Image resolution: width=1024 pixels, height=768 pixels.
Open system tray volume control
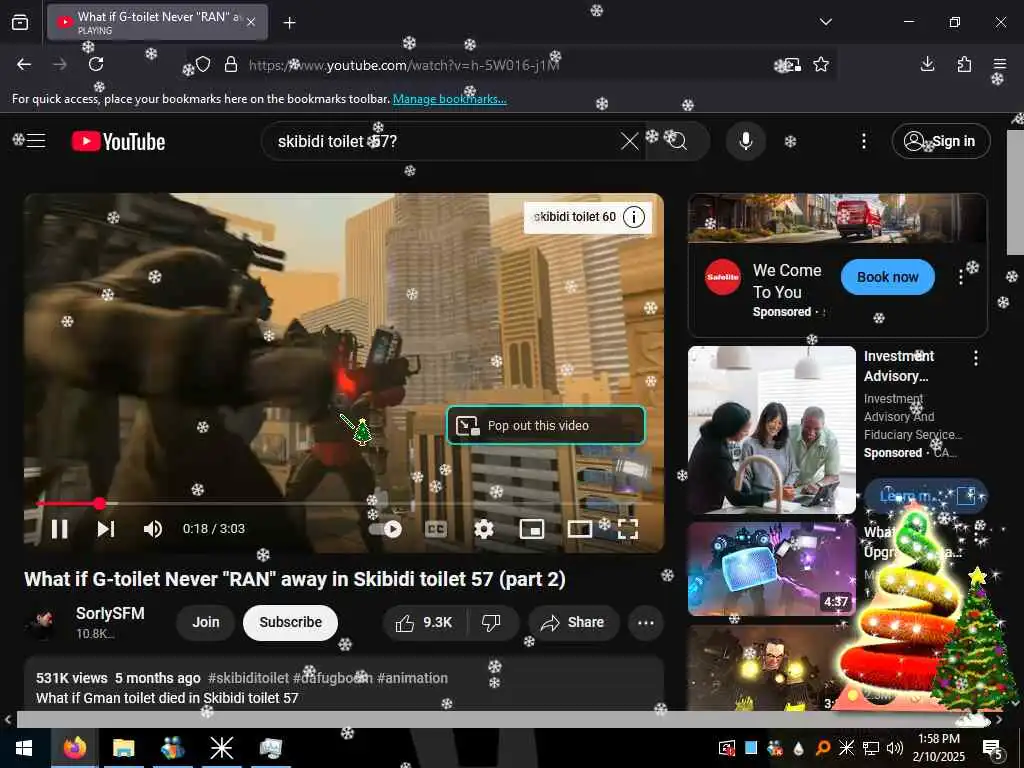pos(895,748)
